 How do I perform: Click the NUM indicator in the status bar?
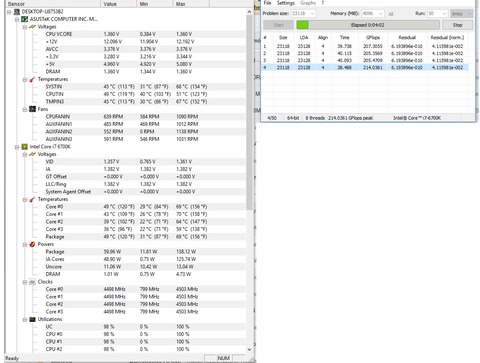223,358
